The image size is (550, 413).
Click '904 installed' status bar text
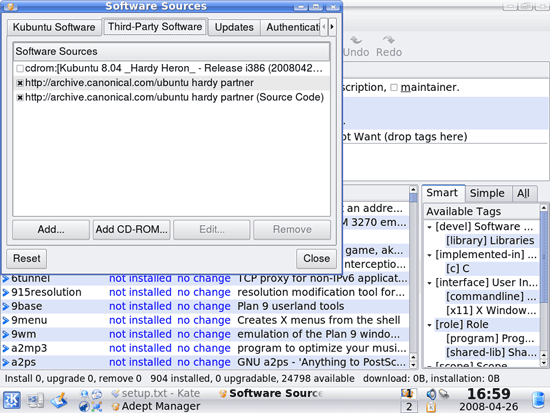tap(180, 379)
